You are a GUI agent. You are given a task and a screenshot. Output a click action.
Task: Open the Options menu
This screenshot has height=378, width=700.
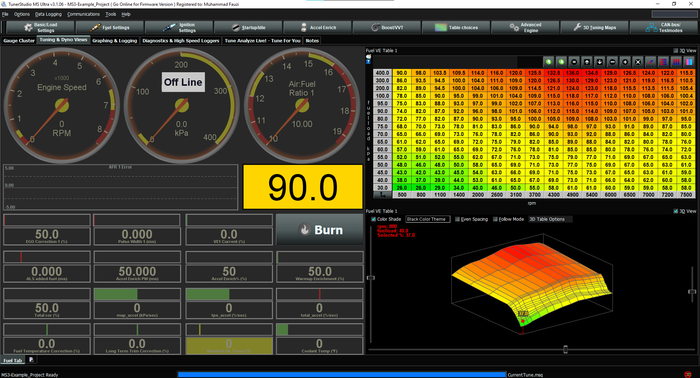21,14
